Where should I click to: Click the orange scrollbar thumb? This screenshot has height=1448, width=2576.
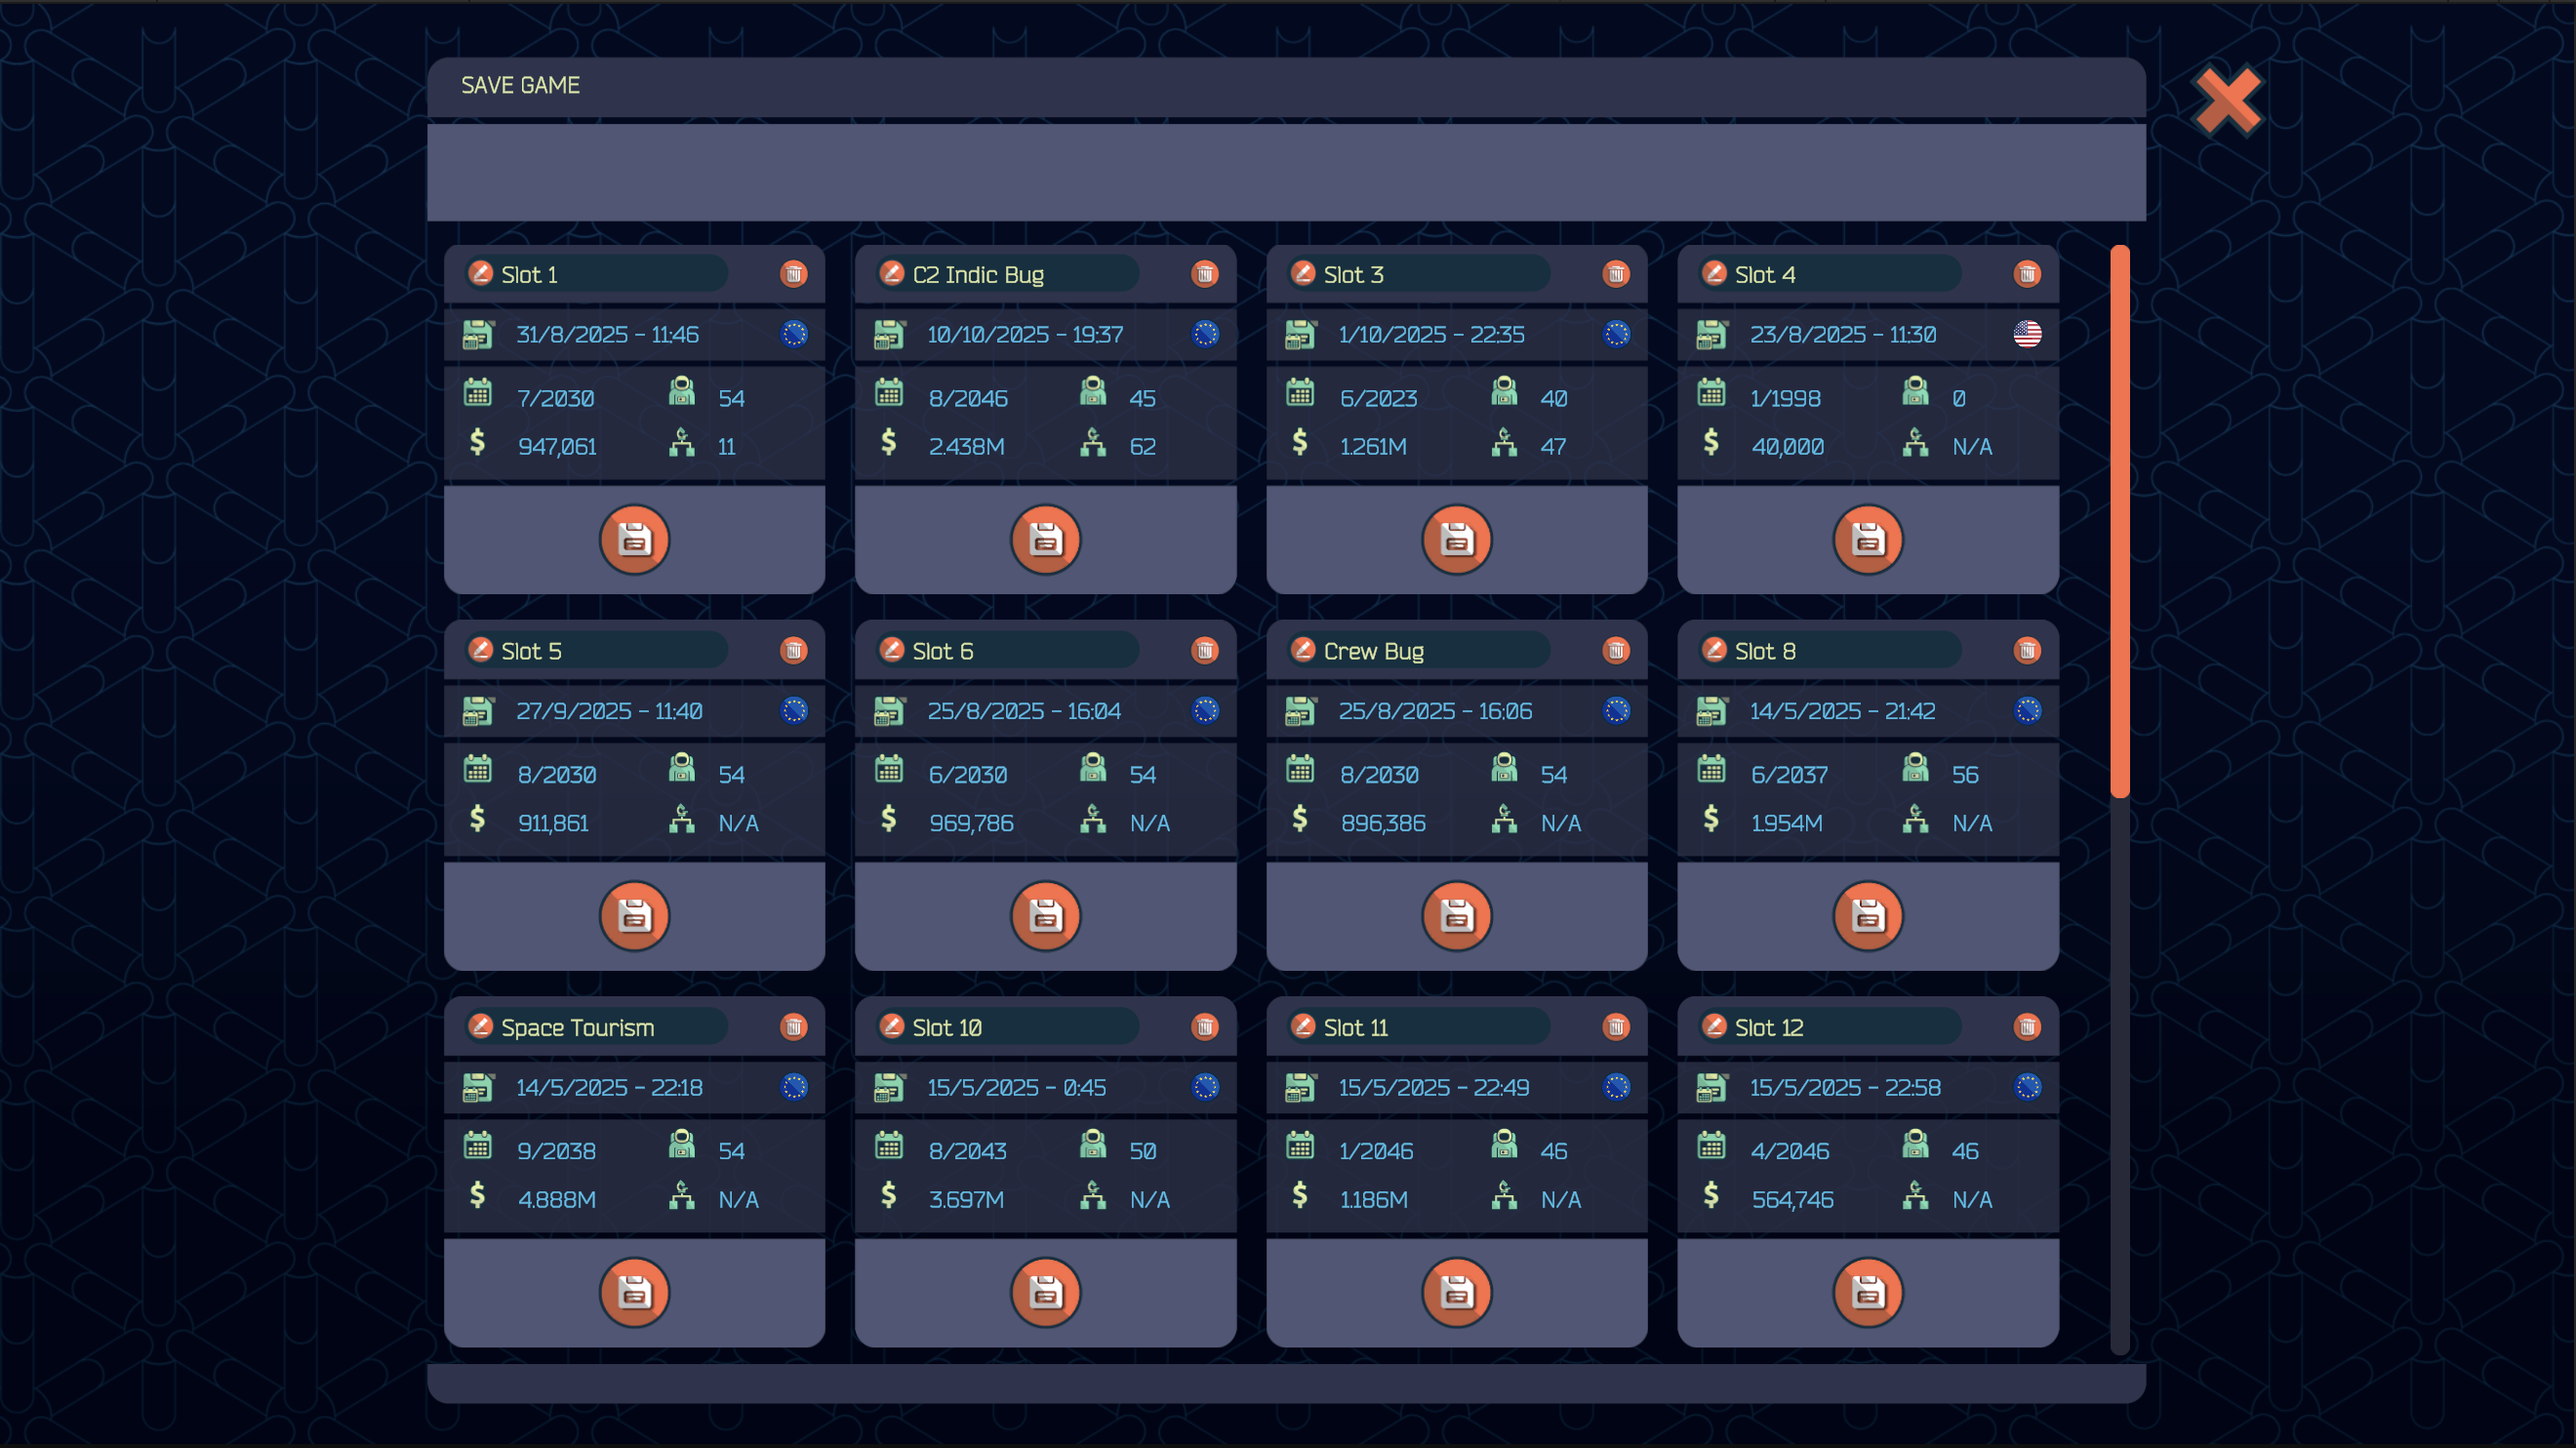2119,520
